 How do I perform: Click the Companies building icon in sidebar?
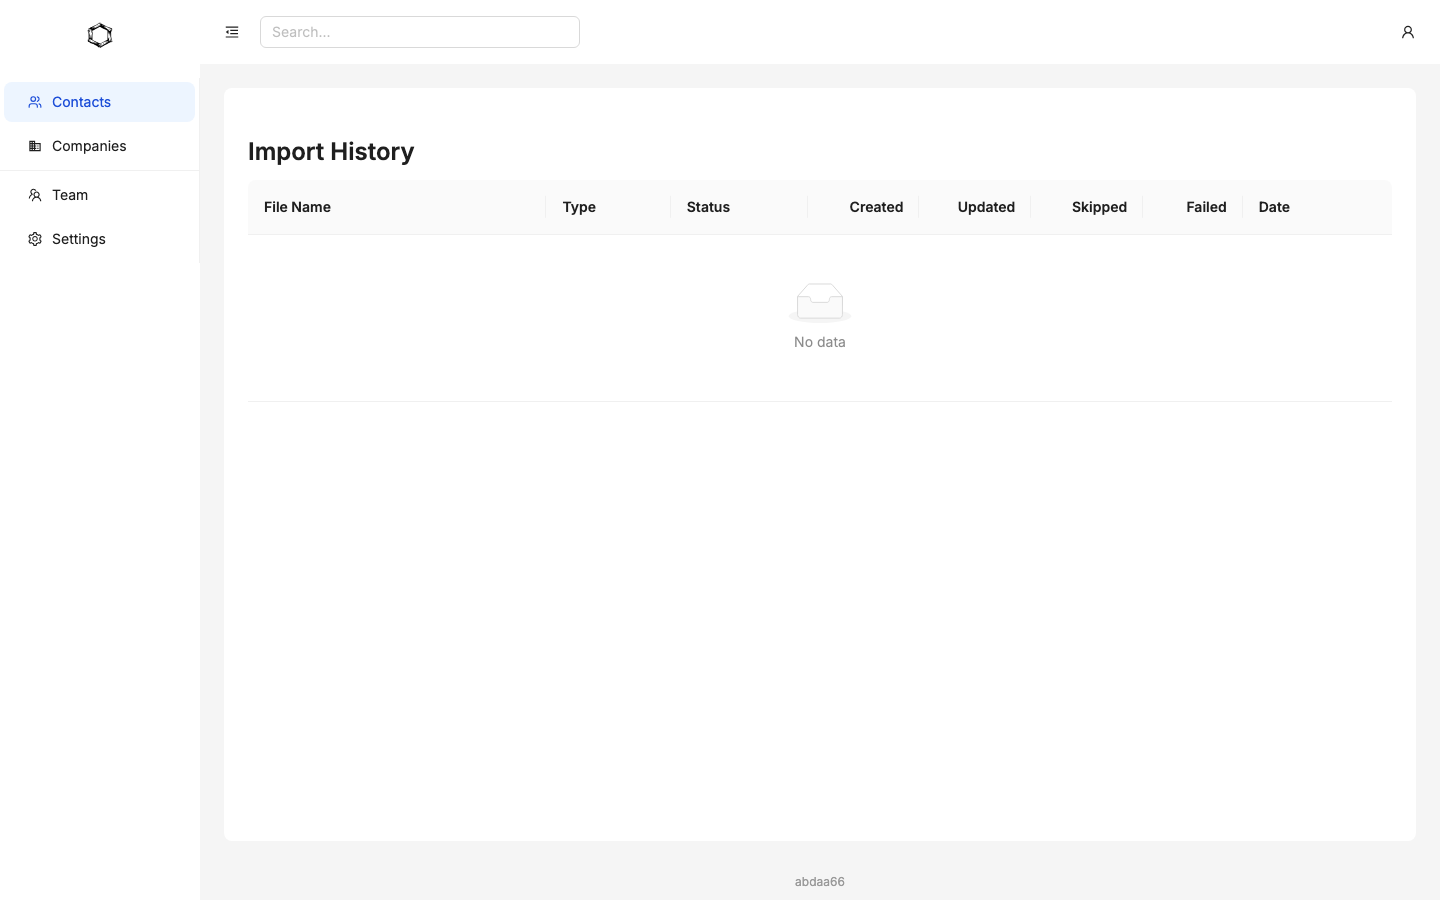pos(35,146)
